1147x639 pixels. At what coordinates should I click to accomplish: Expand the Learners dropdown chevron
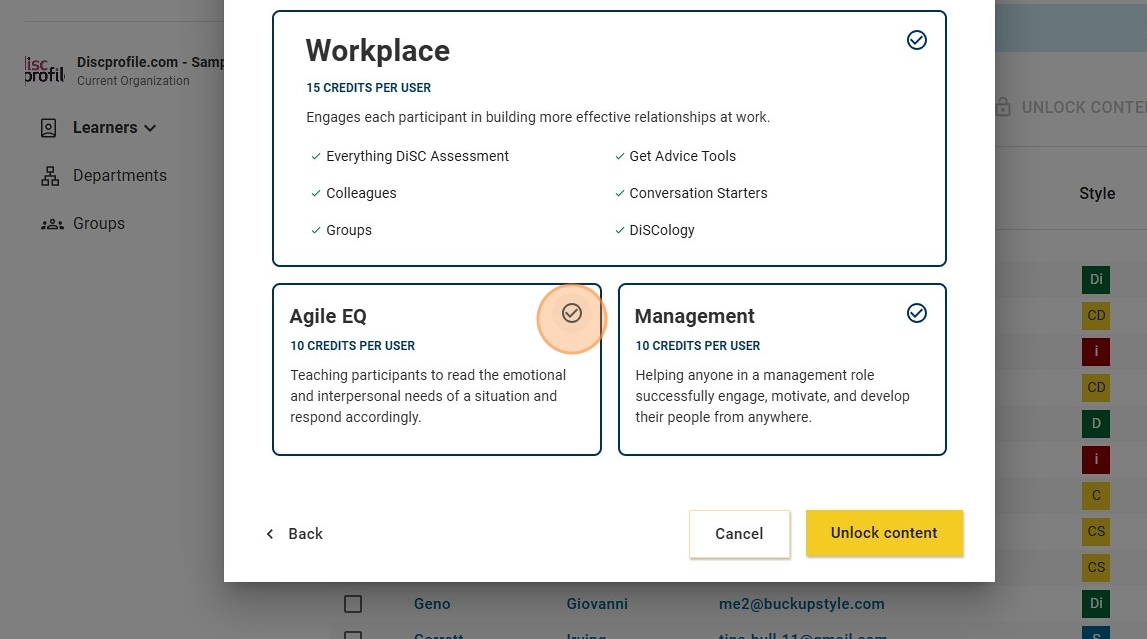[150, 128]
